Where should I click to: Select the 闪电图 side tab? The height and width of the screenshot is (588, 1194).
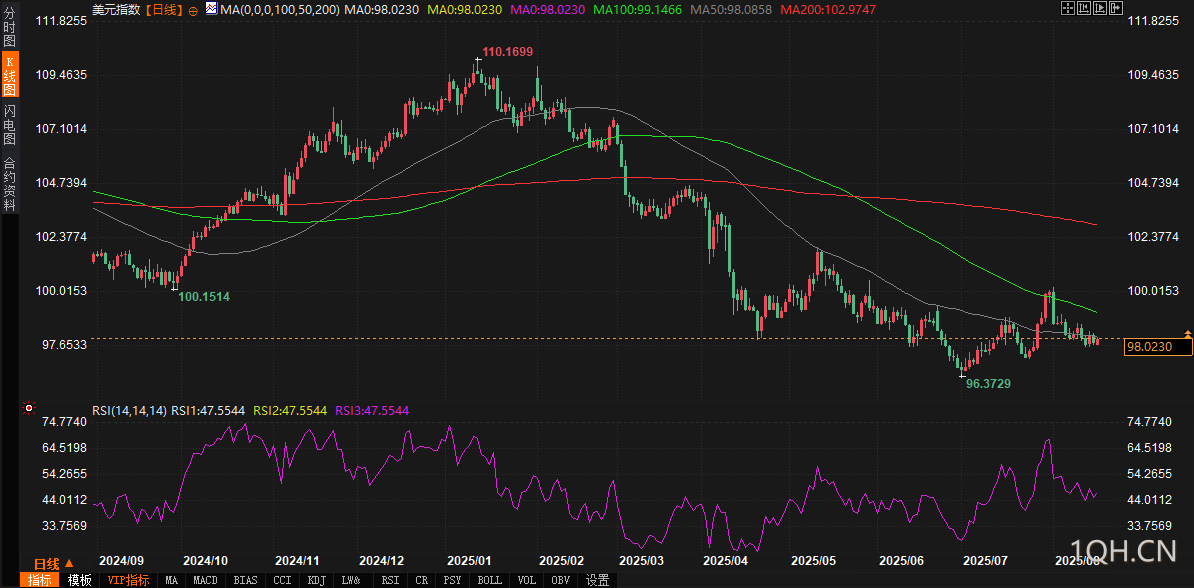pyautogui.click(x=9, y=124)
